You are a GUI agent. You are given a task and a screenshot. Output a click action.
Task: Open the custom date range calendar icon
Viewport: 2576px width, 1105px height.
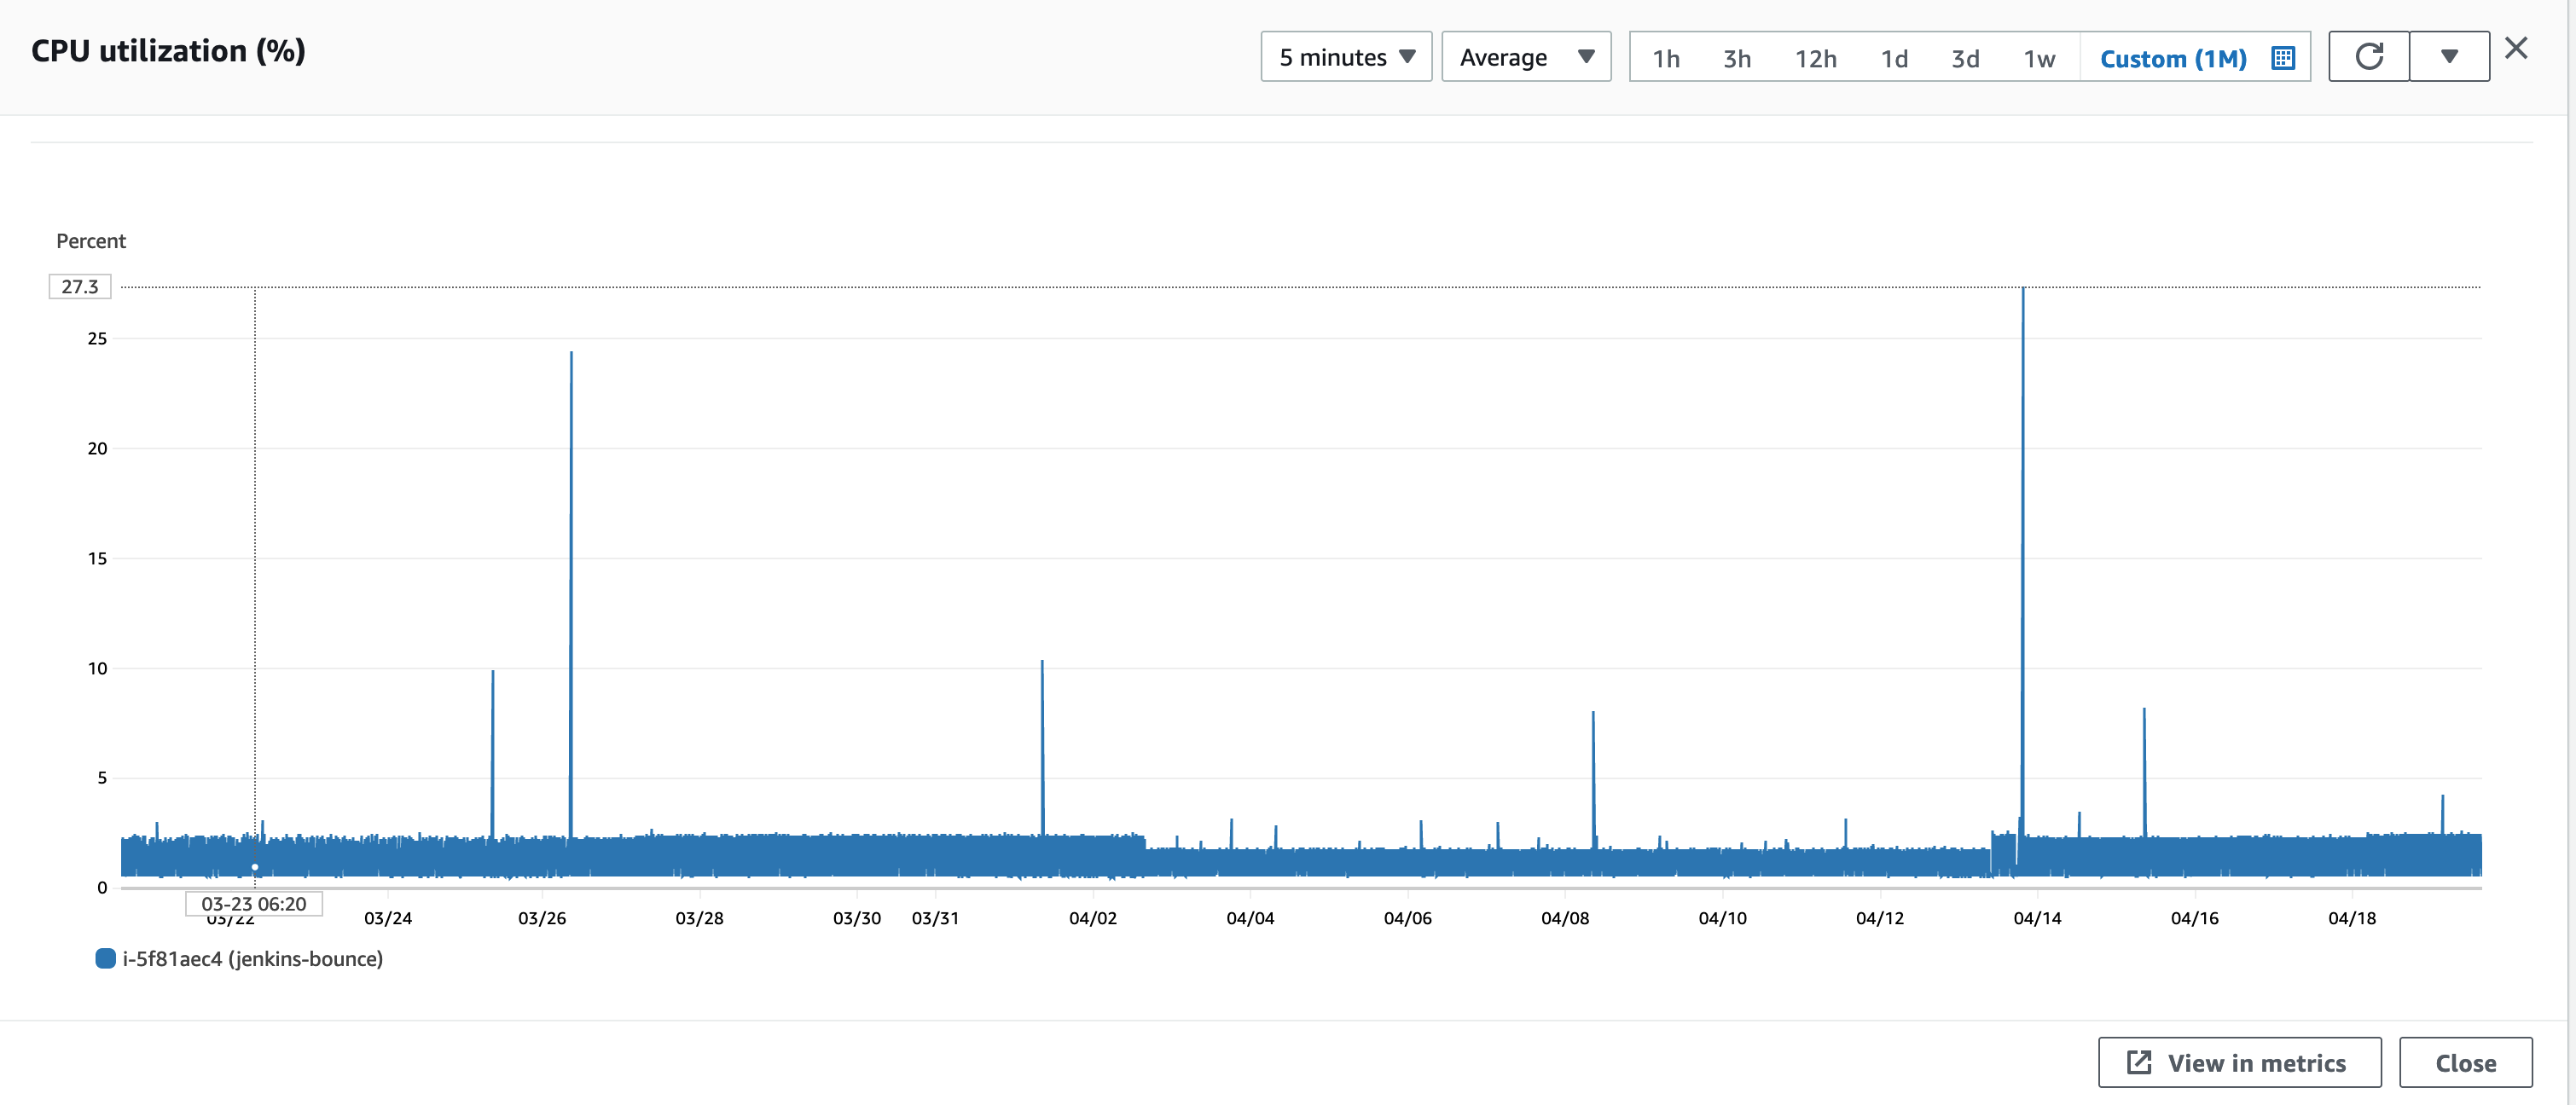coord(2283,58)
